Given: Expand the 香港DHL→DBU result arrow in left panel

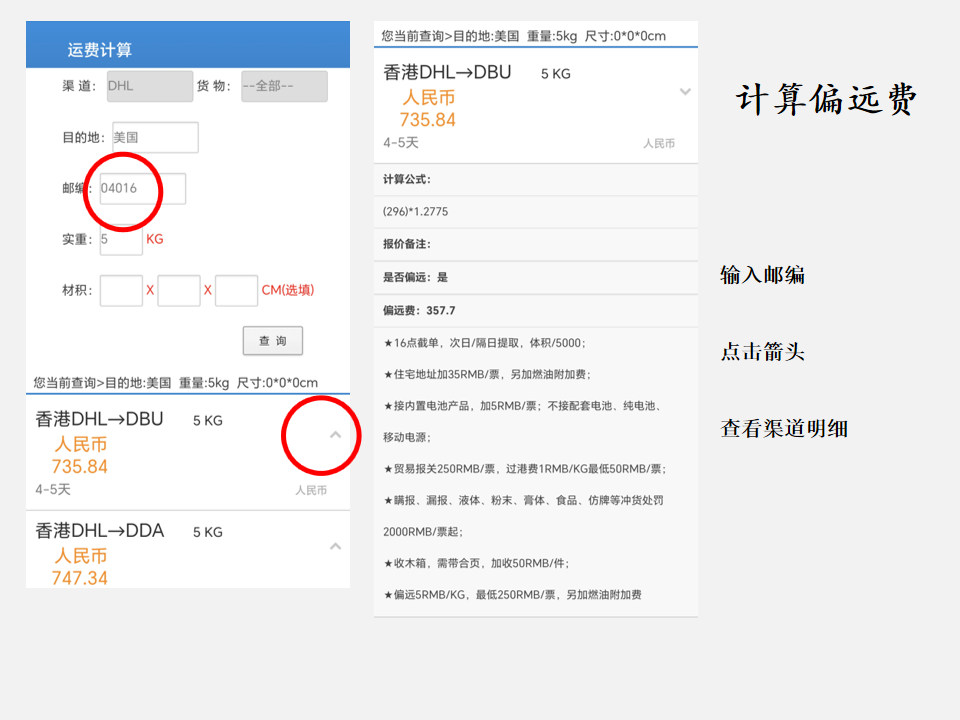Looking at the screenshot, I should [x=335, y=435].
